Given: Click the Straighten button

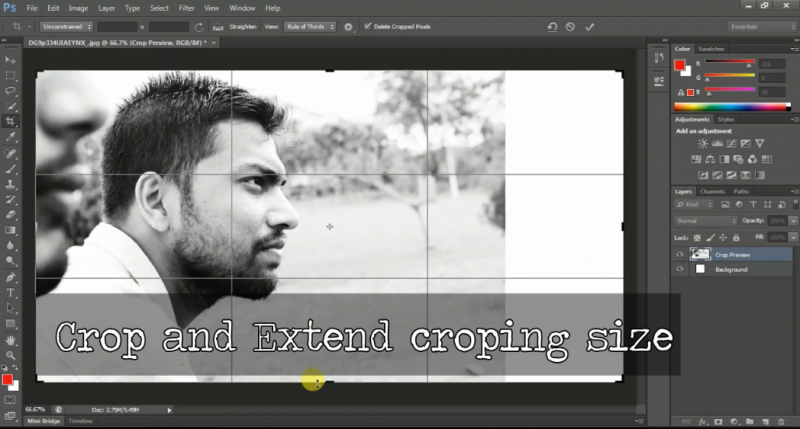Looking at the screenshot, I should 242,26.
